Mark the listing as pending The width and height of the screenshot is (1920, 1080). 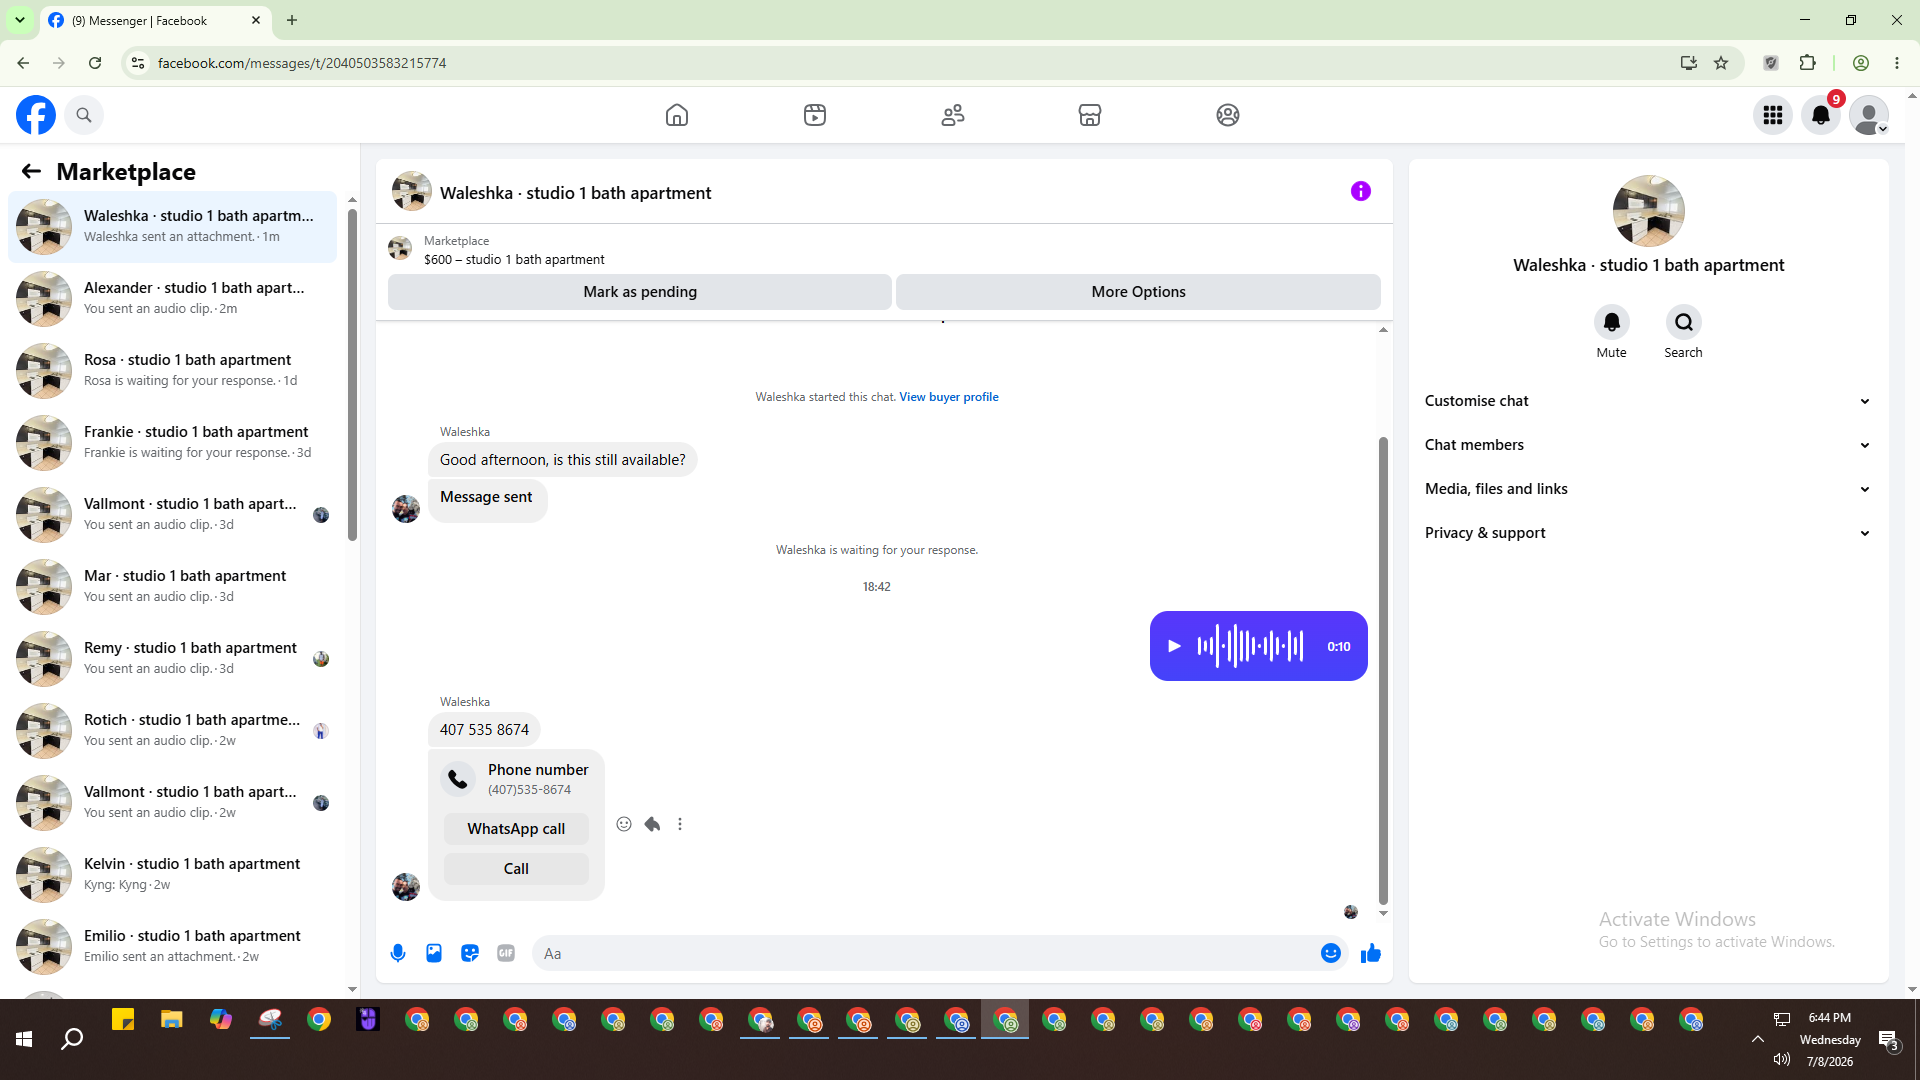point(640,292)
